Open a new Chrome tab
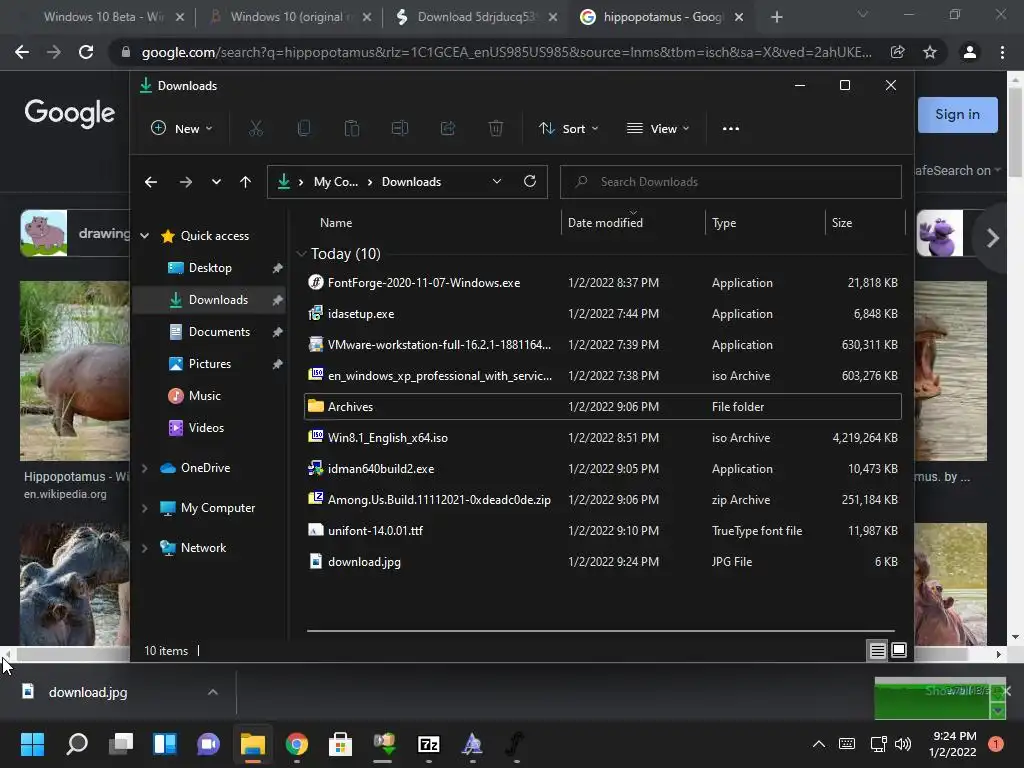Viewport: 1024px width, 768px height. (776, 17)
